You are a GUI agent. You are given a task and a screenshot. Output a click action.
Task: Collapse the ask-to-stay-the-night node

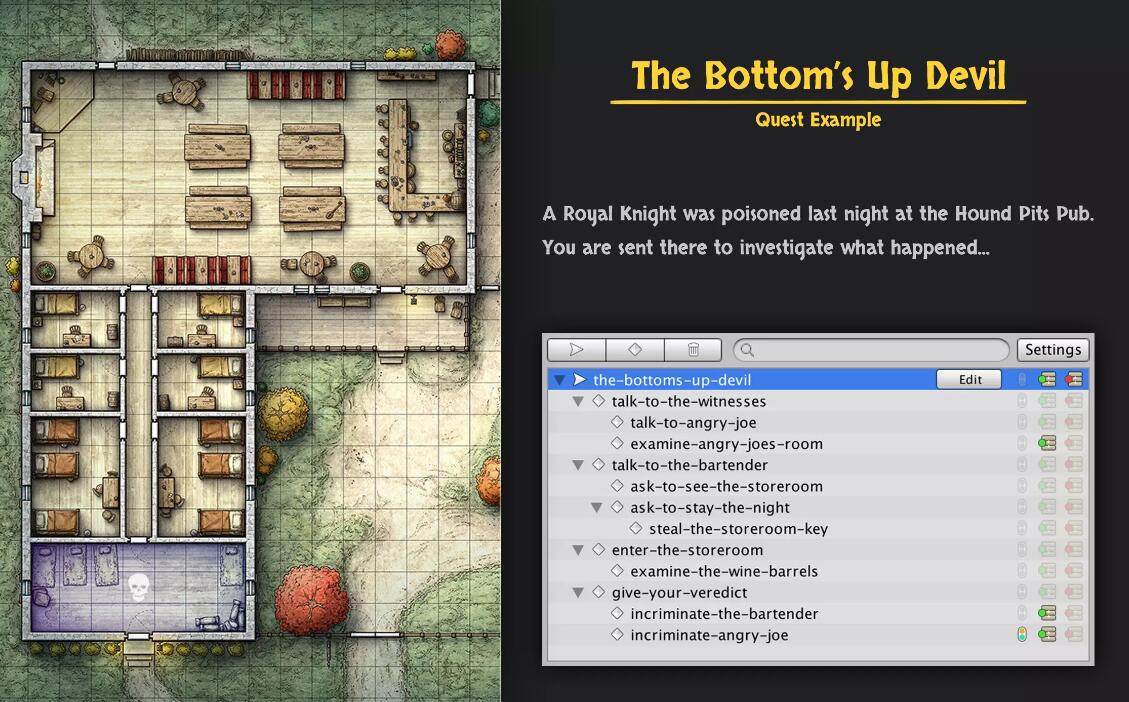point(597,508)
